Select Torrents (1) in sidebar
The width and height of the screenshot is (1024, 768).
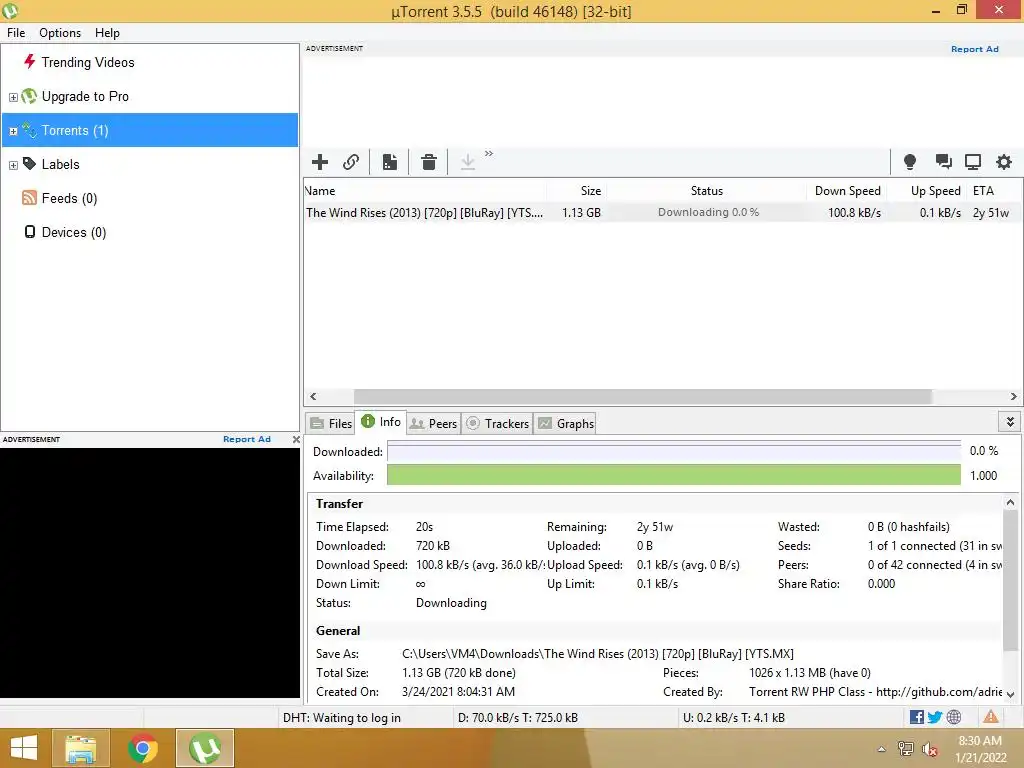[x=150, y=130]
